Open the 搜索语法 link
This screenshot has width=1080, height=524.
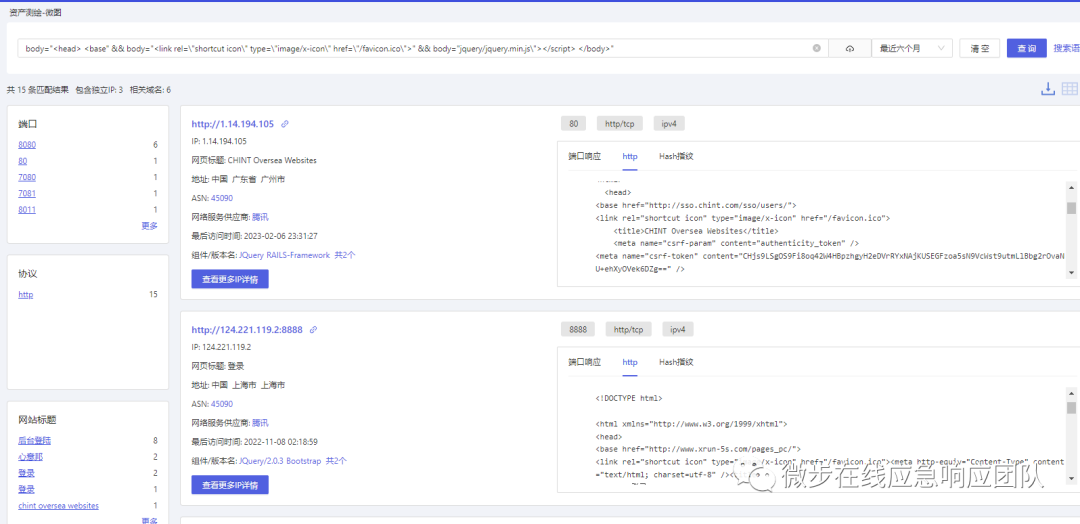pyautogui.click(x=1066, y=48)
